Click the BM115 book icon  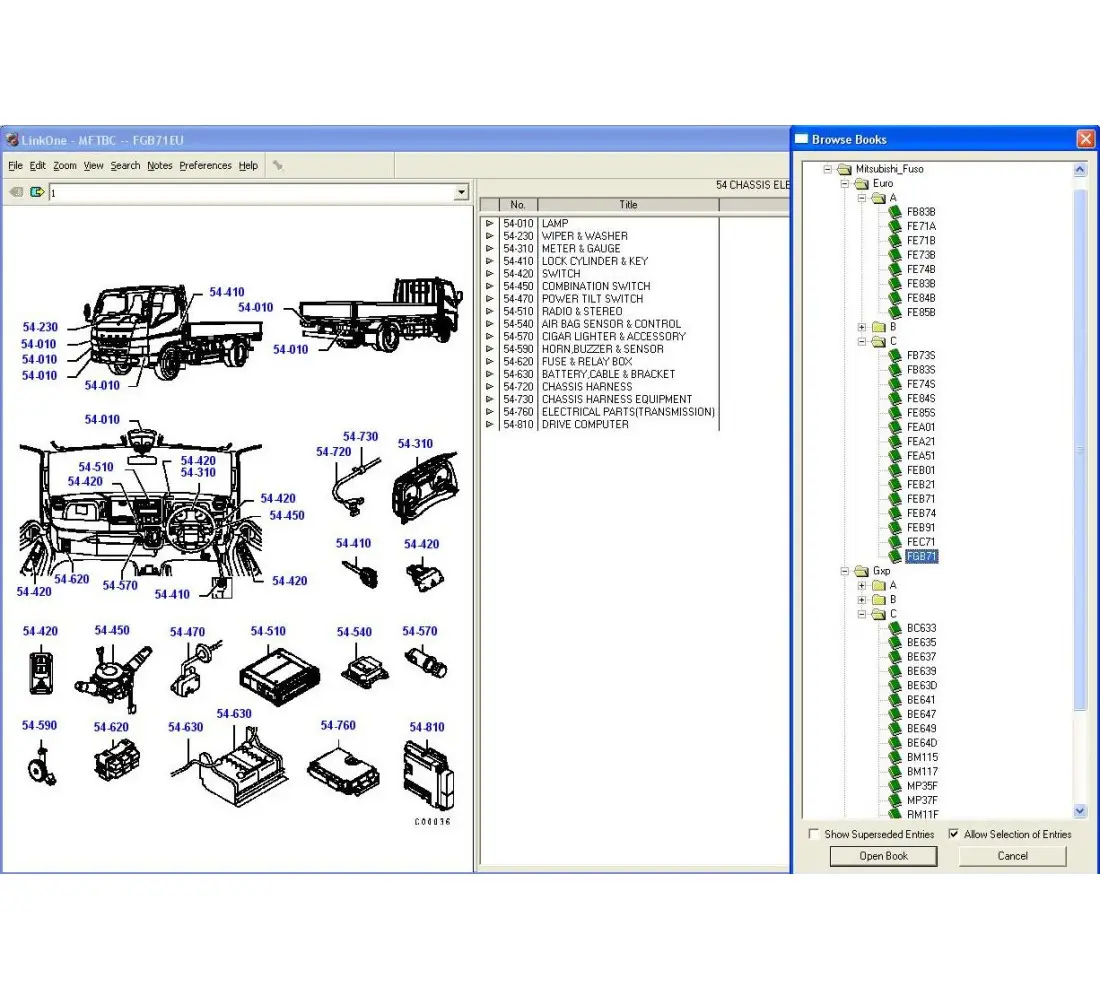pos(895,757)
